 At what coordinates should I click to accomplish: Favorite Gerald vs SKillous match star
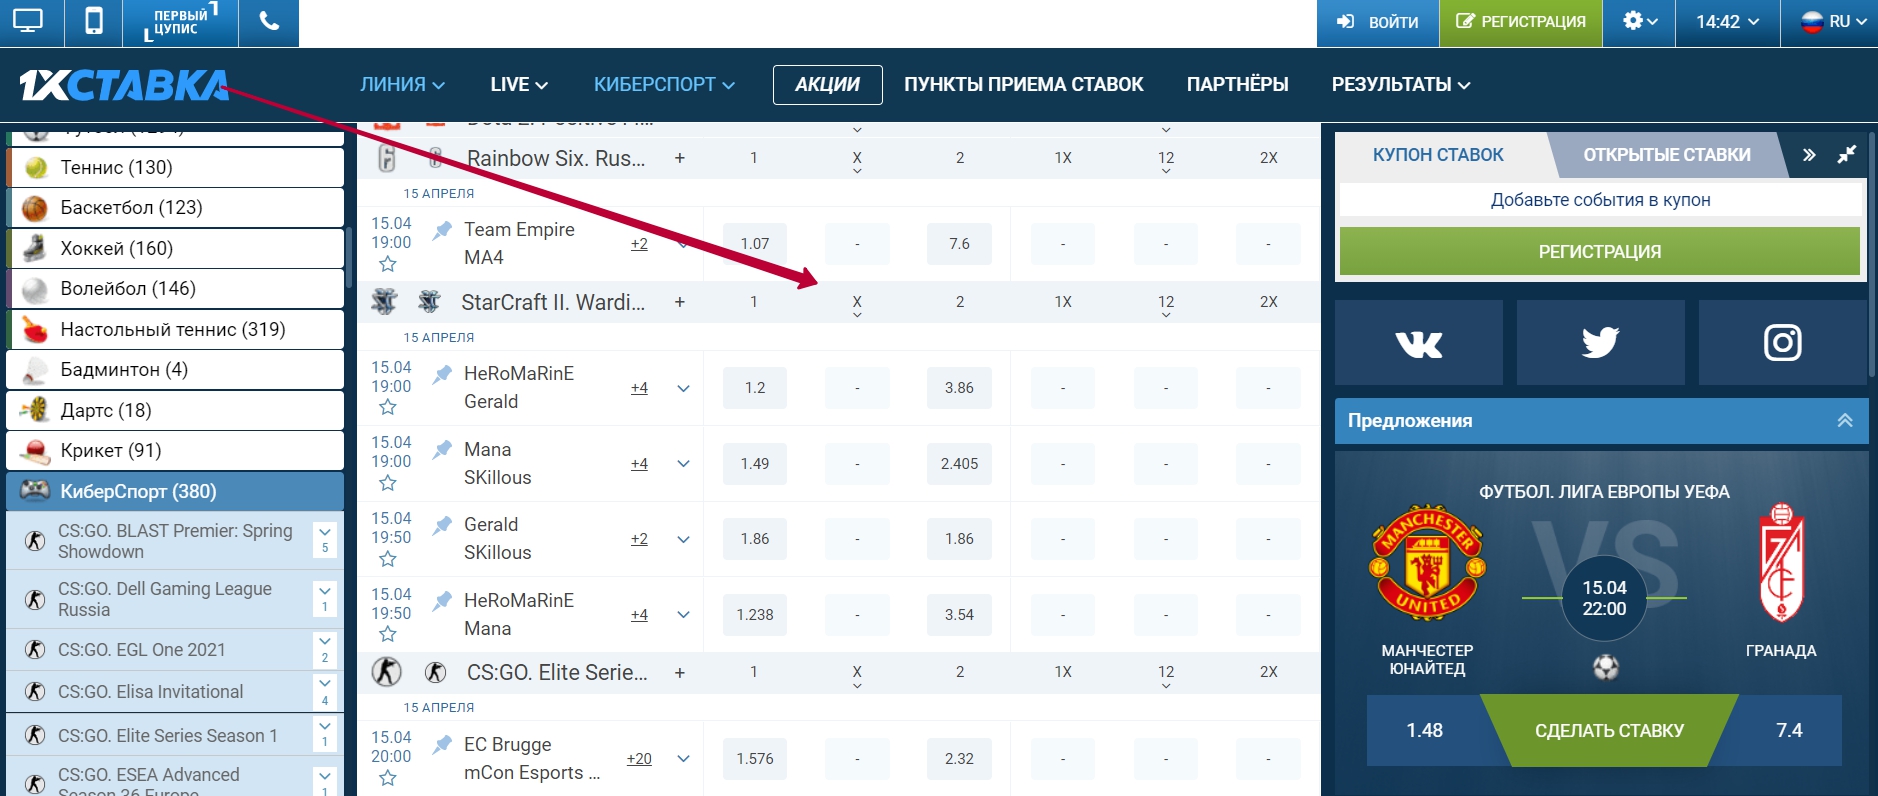(388, 559)
